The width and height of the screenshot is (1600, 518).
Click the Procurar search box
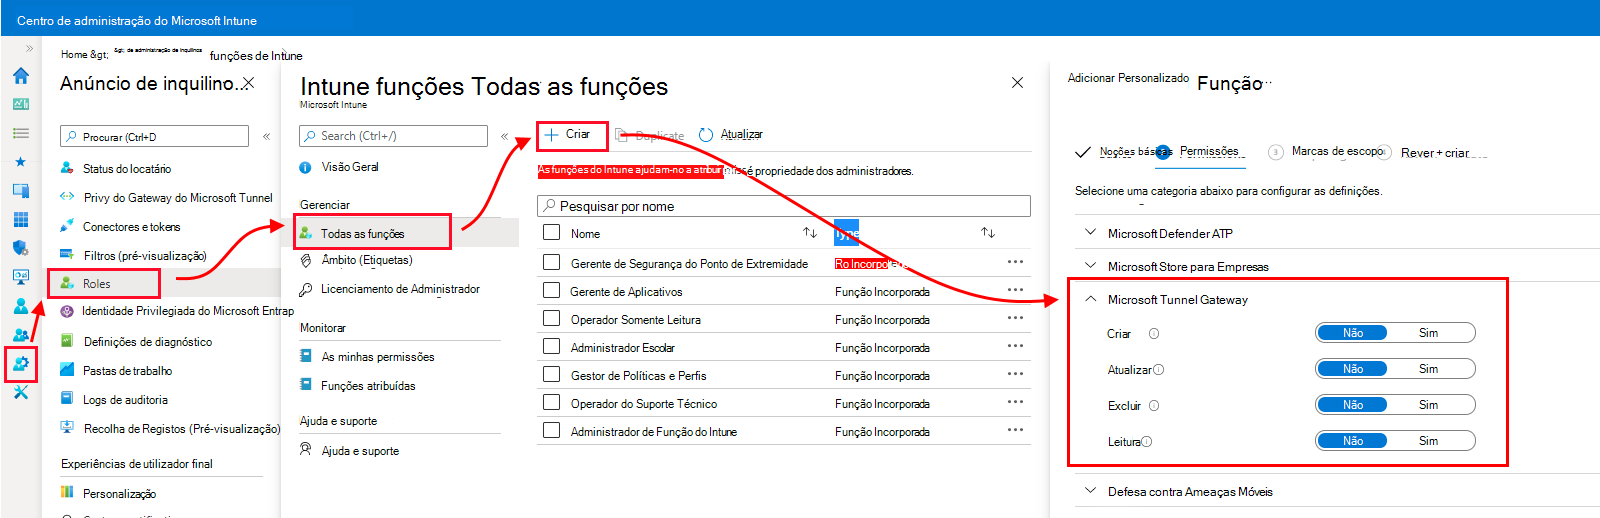154,136
